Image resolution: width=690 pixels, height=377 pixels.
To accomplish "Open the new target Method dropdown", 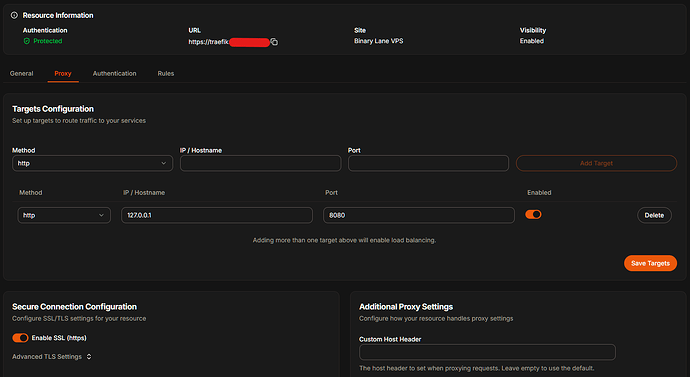I will point(92,163).
